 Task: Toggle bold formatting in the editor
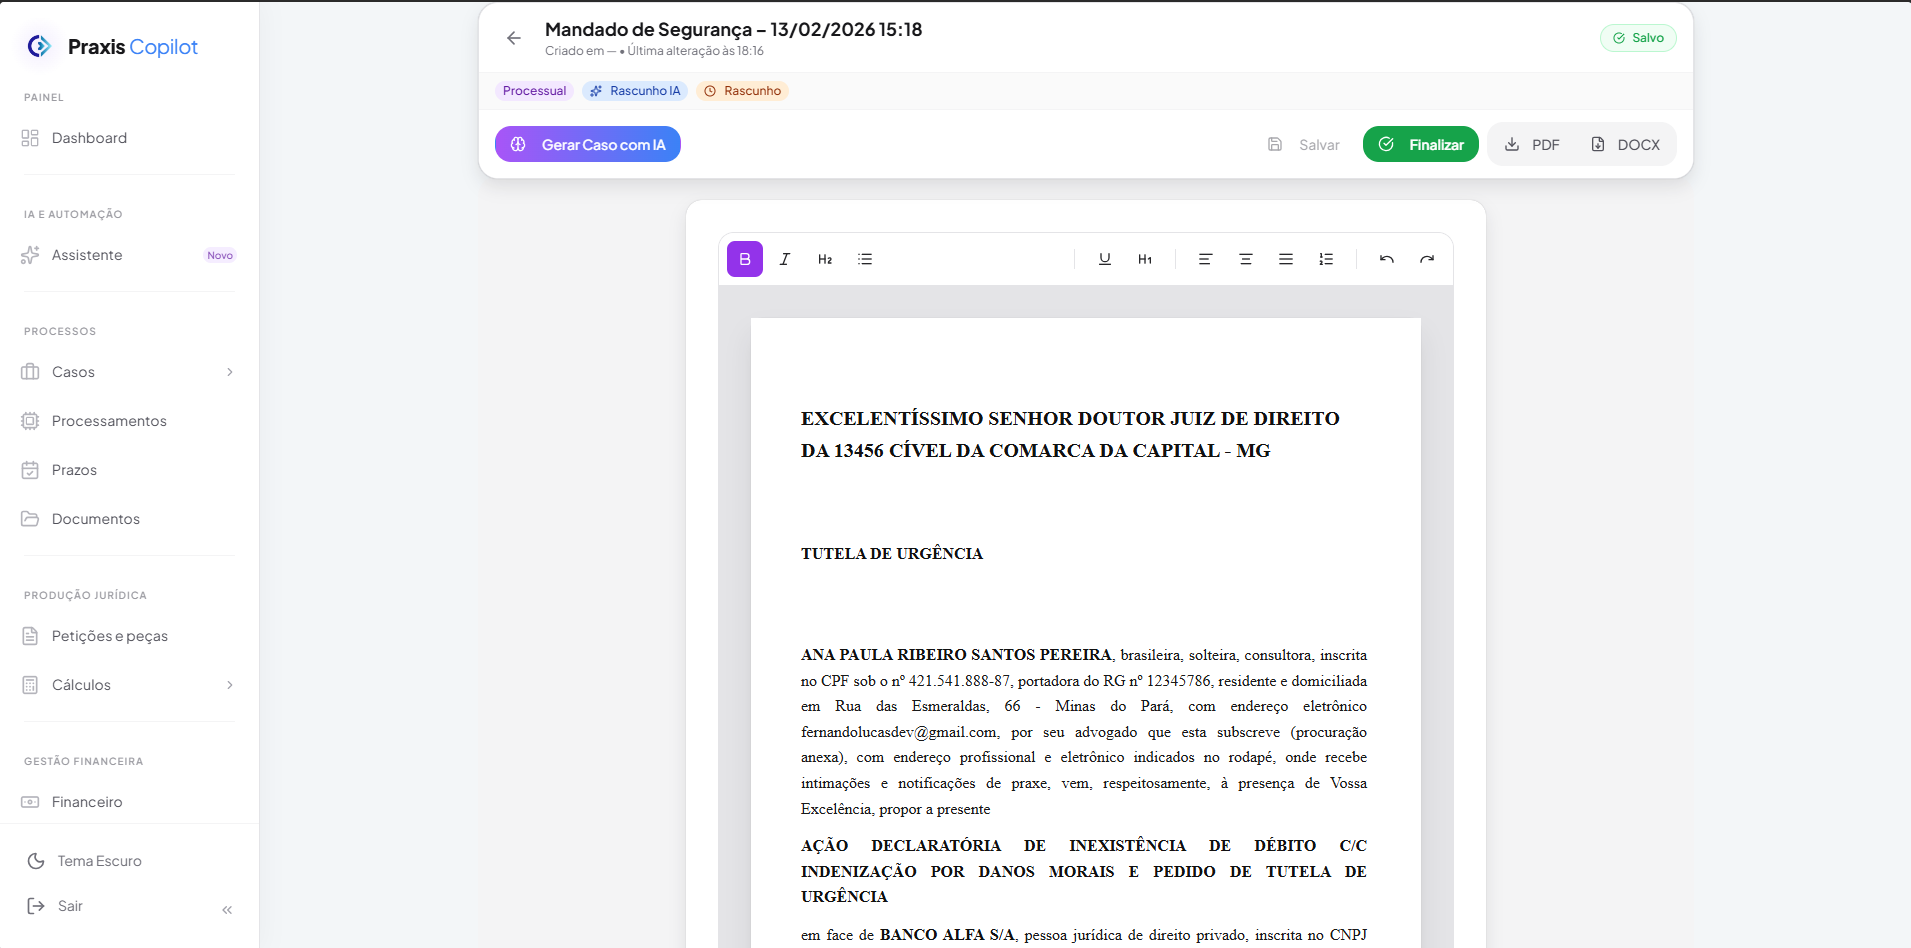point(744,259)
